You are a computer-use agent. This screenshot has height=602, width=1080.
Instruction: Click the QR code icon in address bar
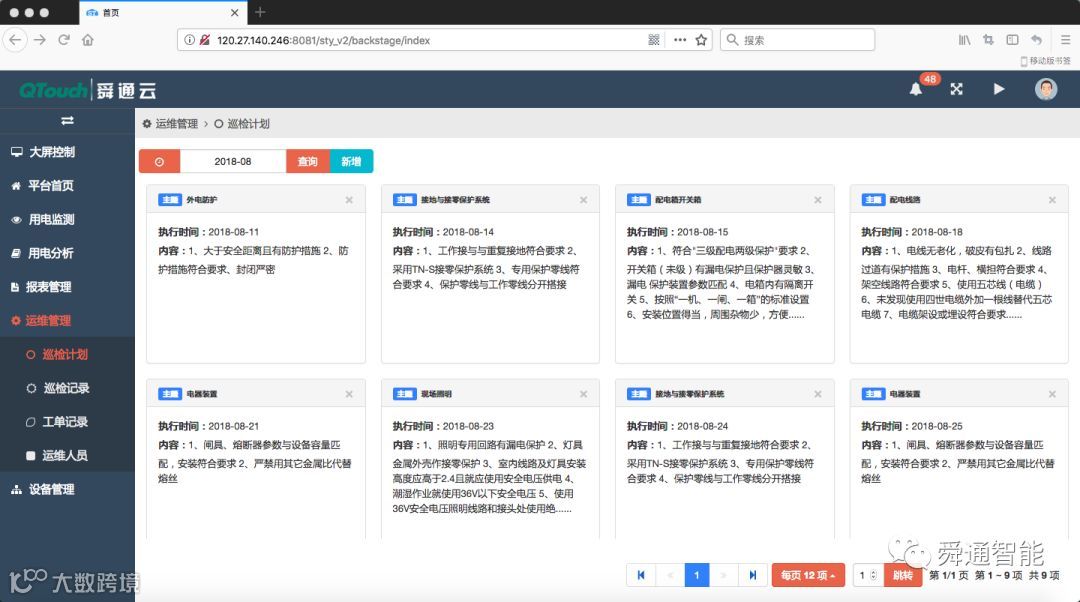(654, 40)
